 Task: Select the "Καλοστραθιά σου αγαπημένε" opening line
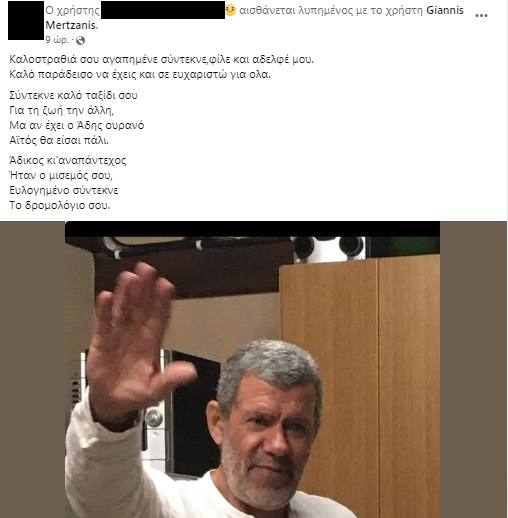tap(161, 59)
